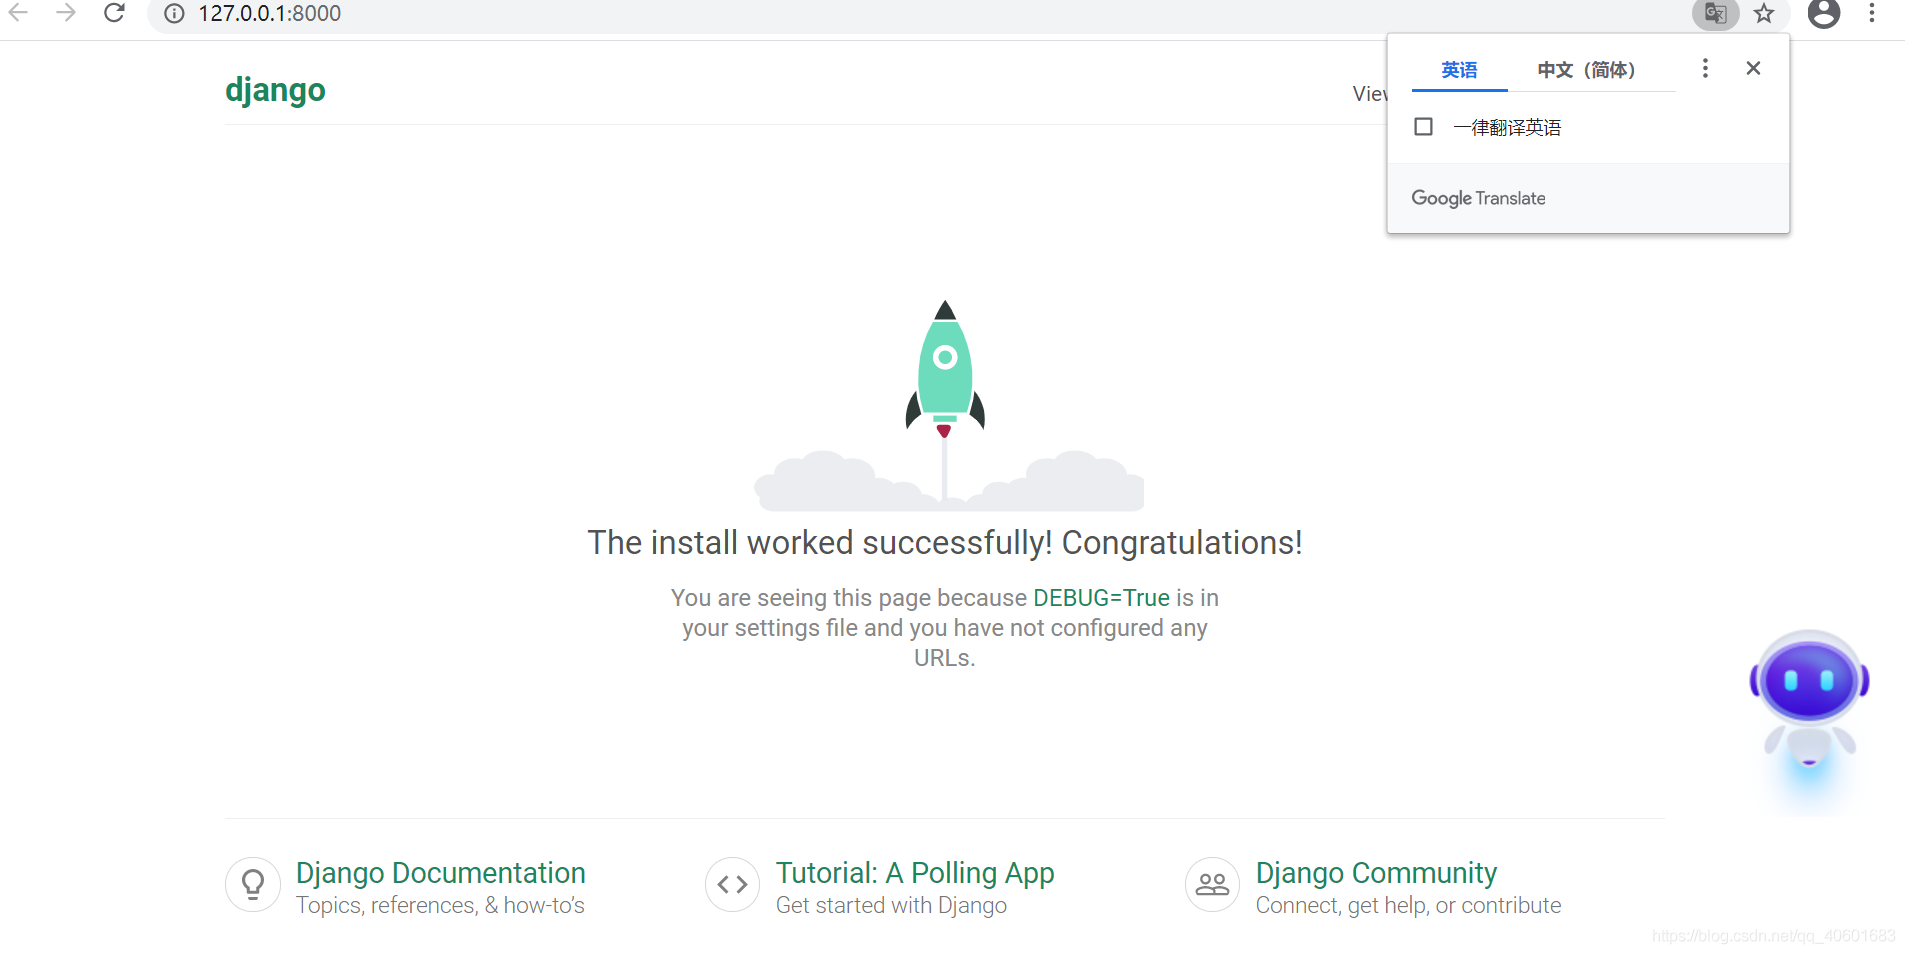Click the address bar URL 127.0.0.1:8000
Screen dimensions: 1905x954
point(270,14)
